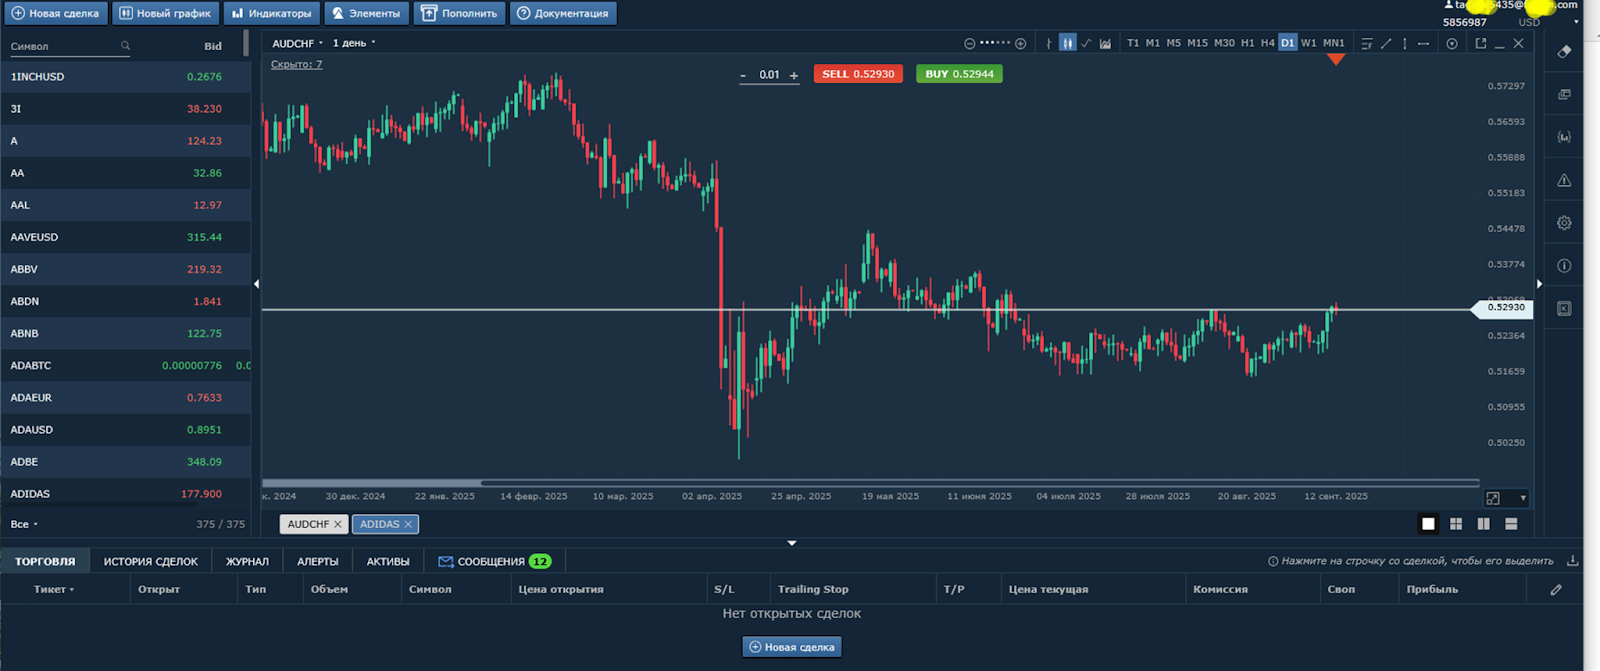Select the two-column chart layout
Viewport: 1600px width, 671px height.
(x=1483, y=524)
